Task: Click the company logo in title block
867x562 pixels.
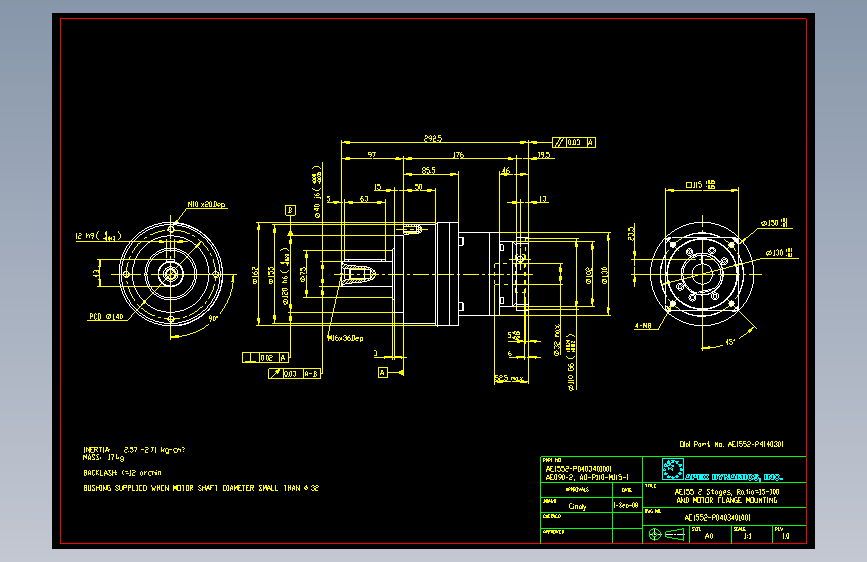Action: [673, 469]
